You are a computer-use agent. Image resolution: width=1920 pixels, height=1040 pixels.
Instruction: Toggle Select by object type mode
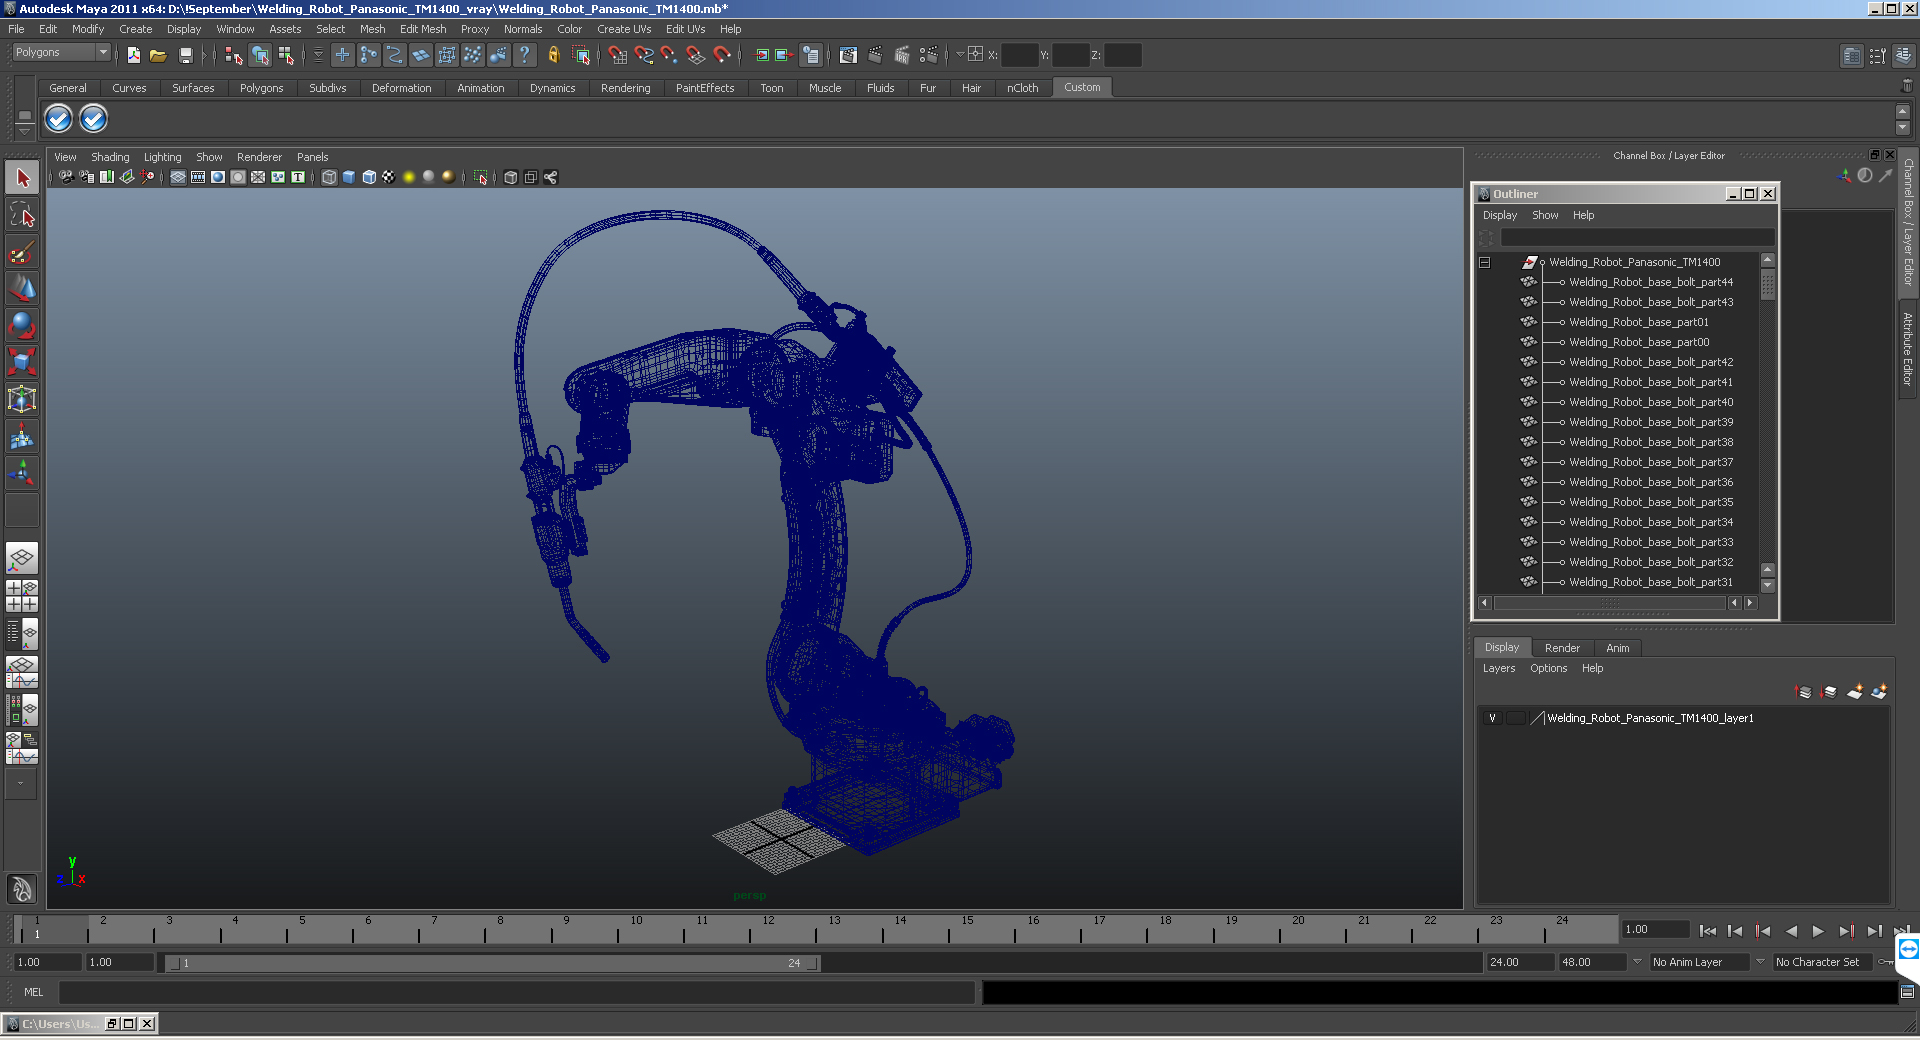(x=260, y=55)
